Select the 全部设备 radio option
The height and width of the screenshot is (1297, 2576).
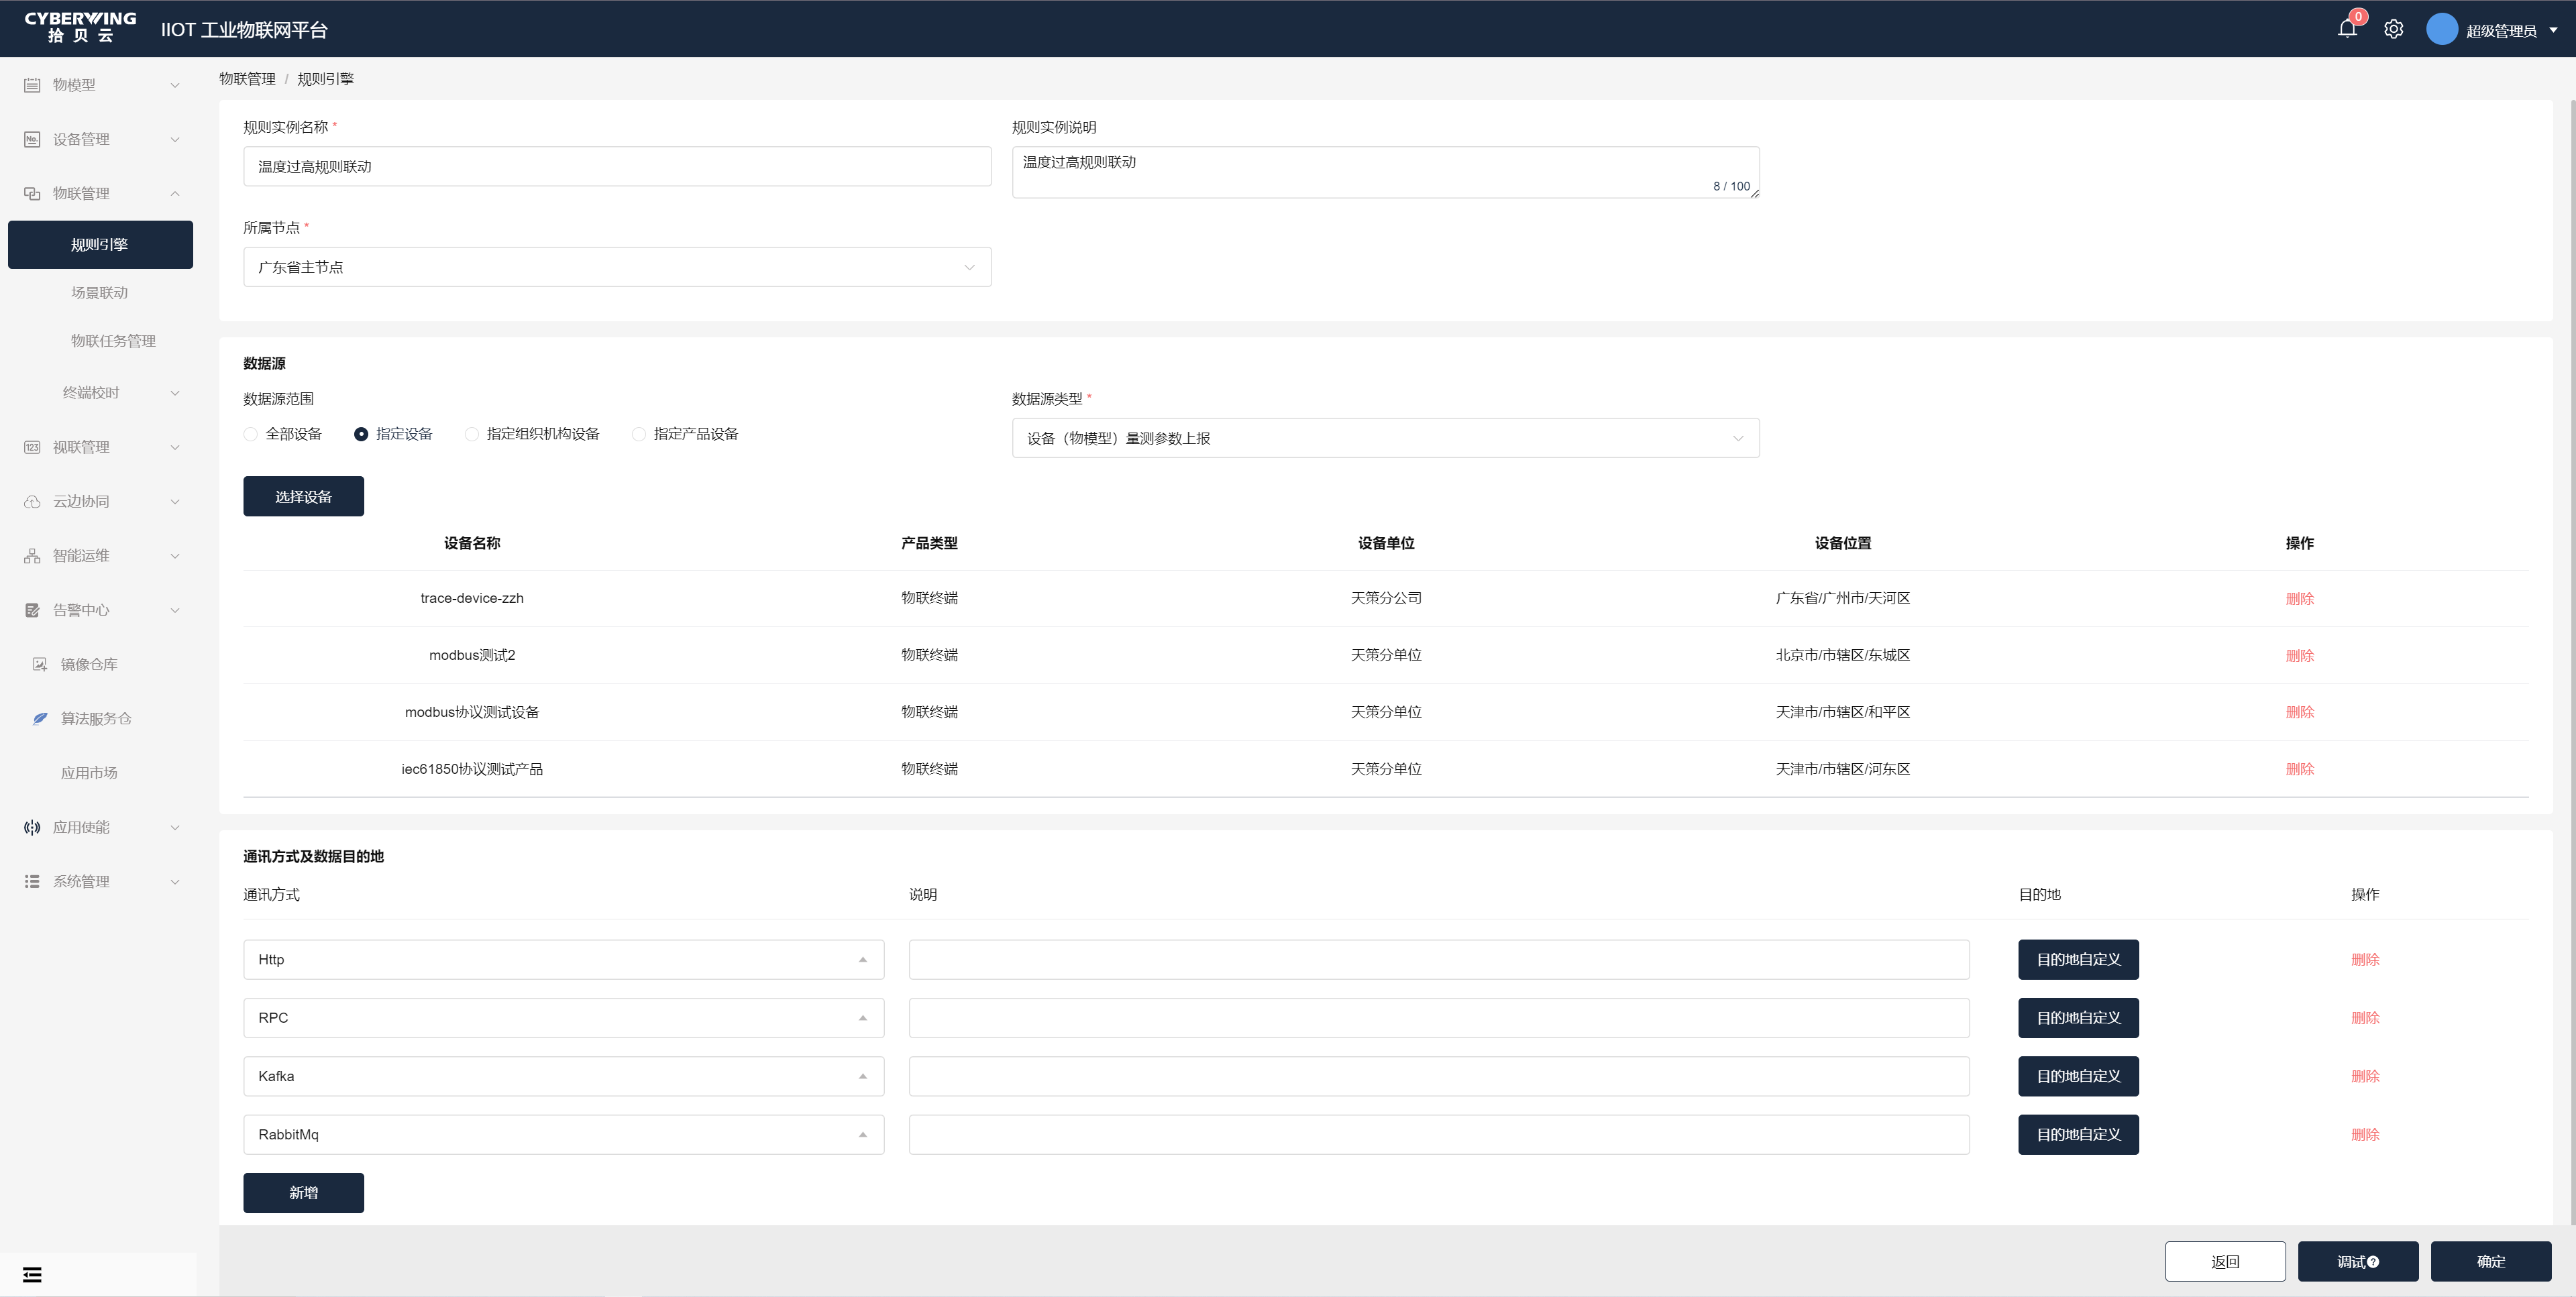[x=251, y=434]
